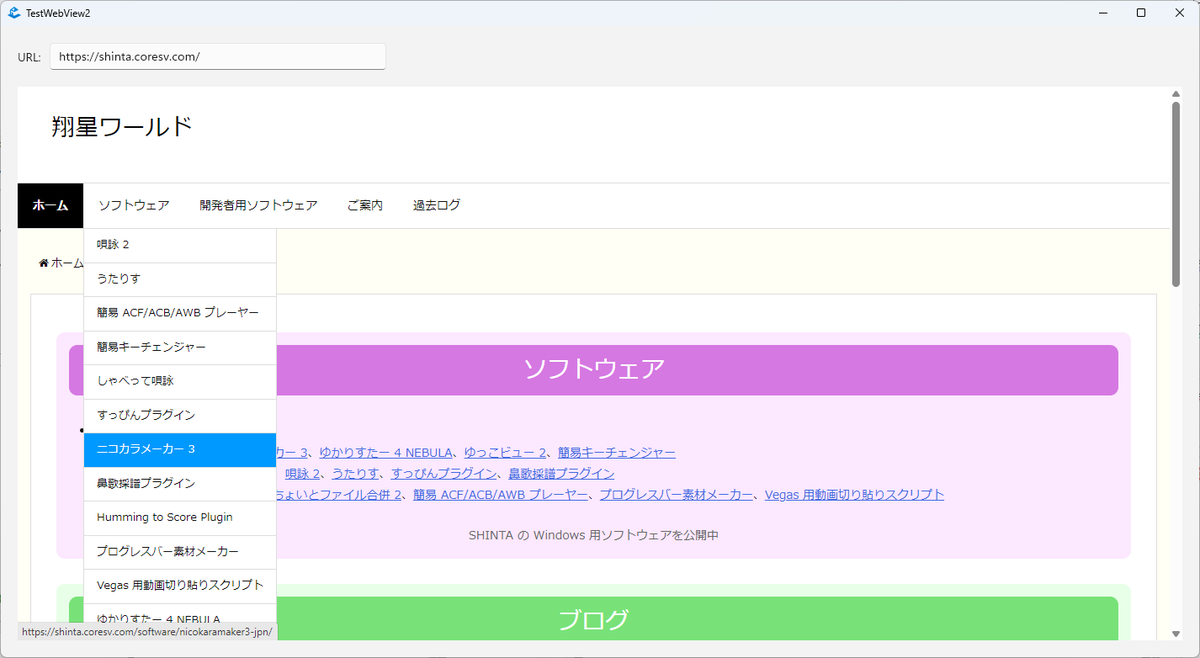
Task: Select すっぴんプラグイン in dropdown menu
Action: point(180,415)
